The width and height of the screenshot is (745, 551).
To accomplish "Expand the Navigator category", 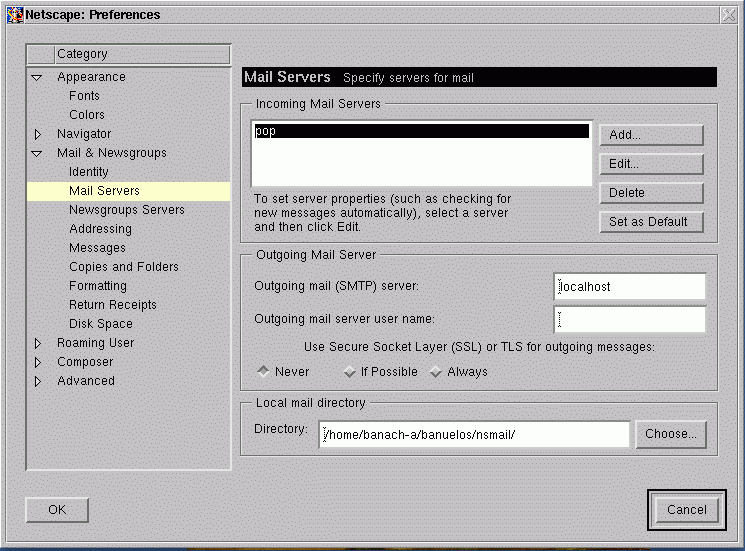I will [x=38, y=134].
